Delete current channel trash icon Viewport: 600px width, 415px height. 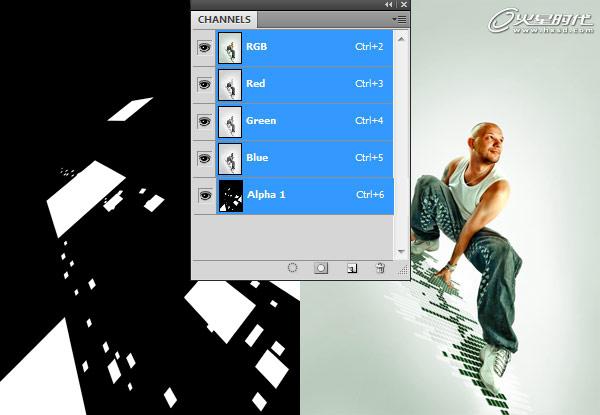coord(380,268)
